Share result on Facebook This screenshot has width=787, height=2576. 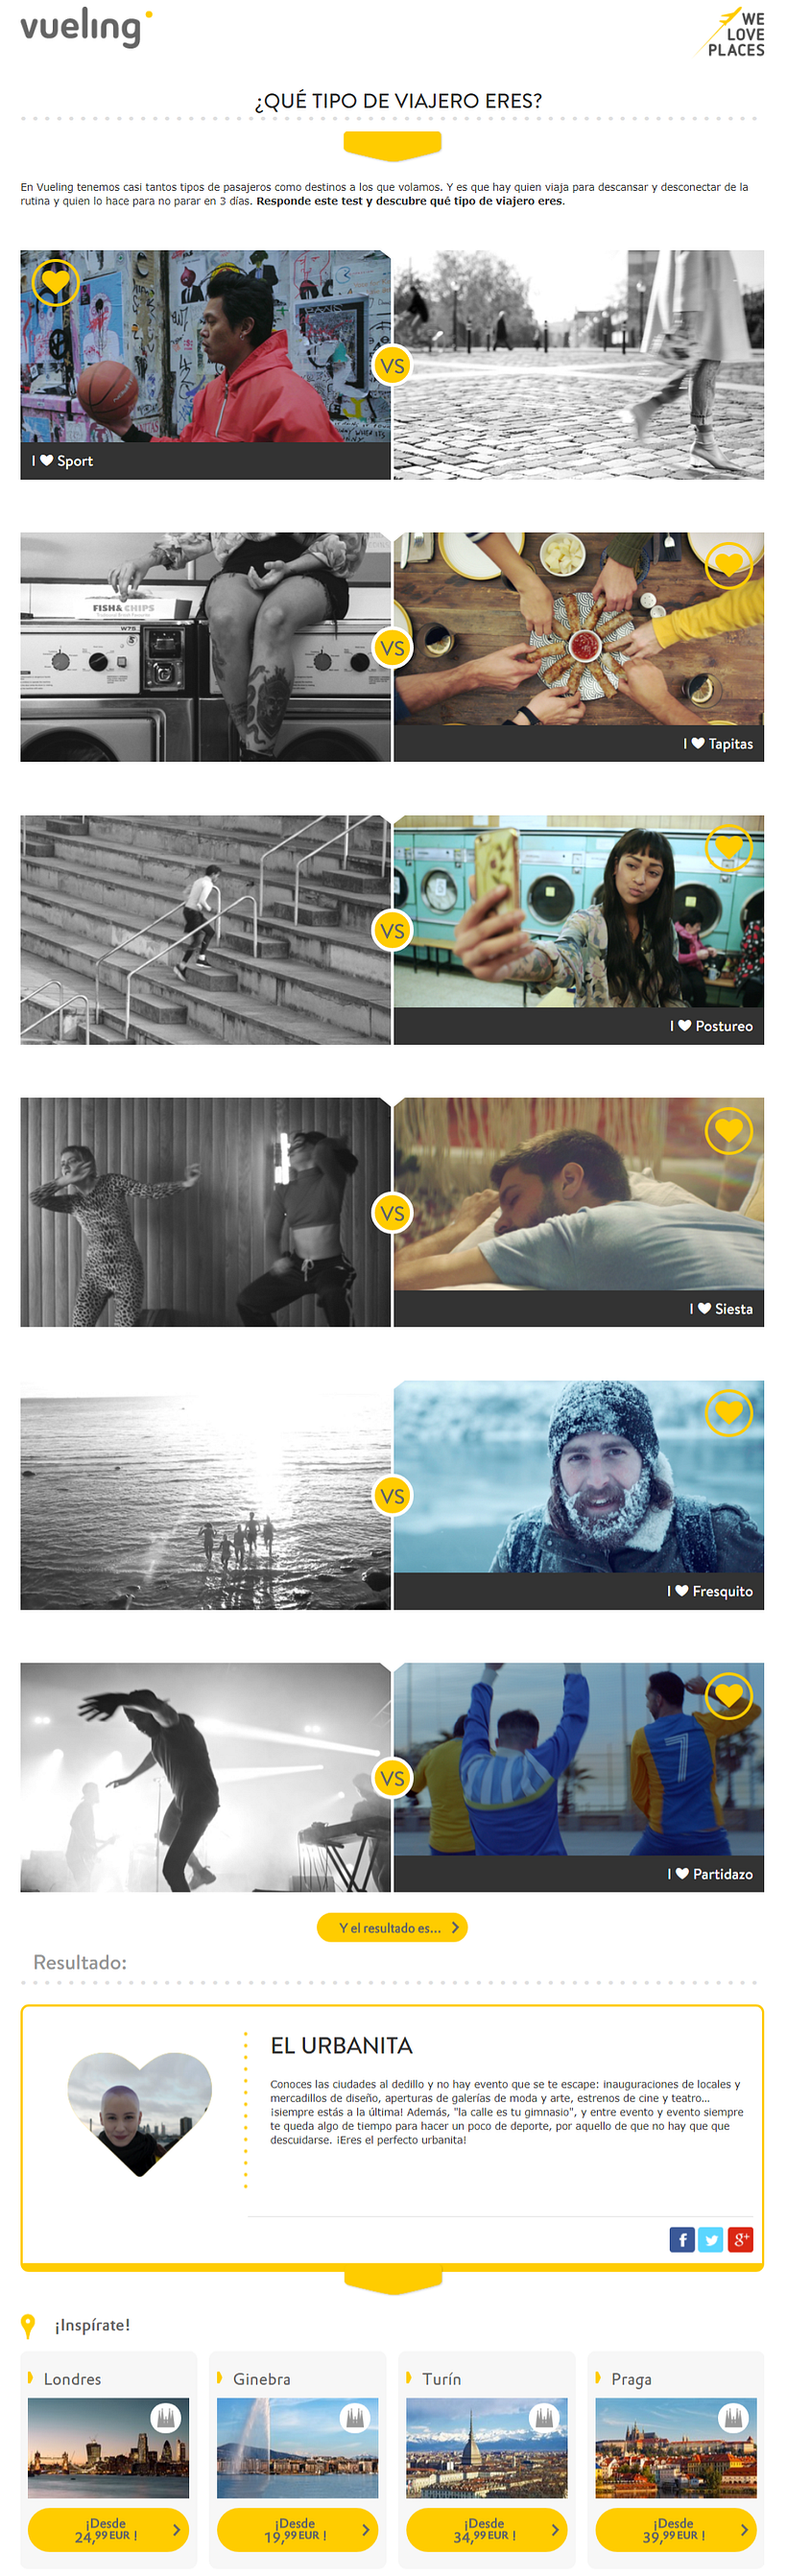click(x=682, y=2239)
